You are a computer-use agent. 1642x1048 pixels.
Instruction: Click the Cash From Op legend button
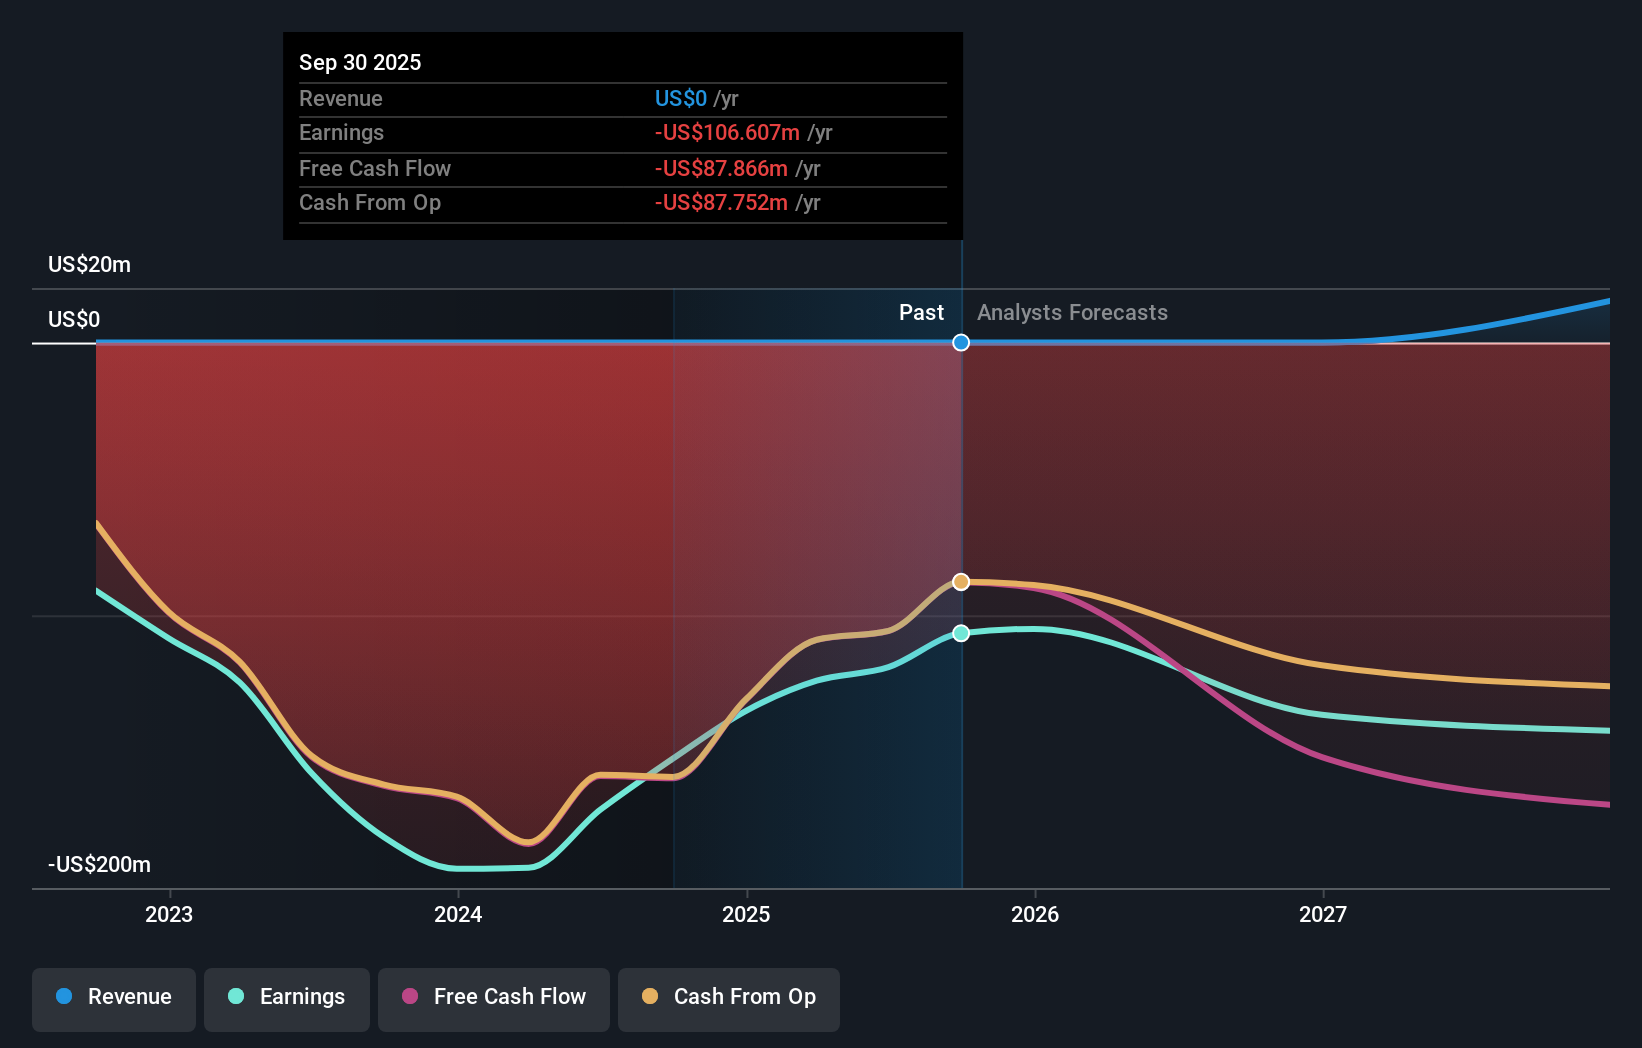[728, 998]
